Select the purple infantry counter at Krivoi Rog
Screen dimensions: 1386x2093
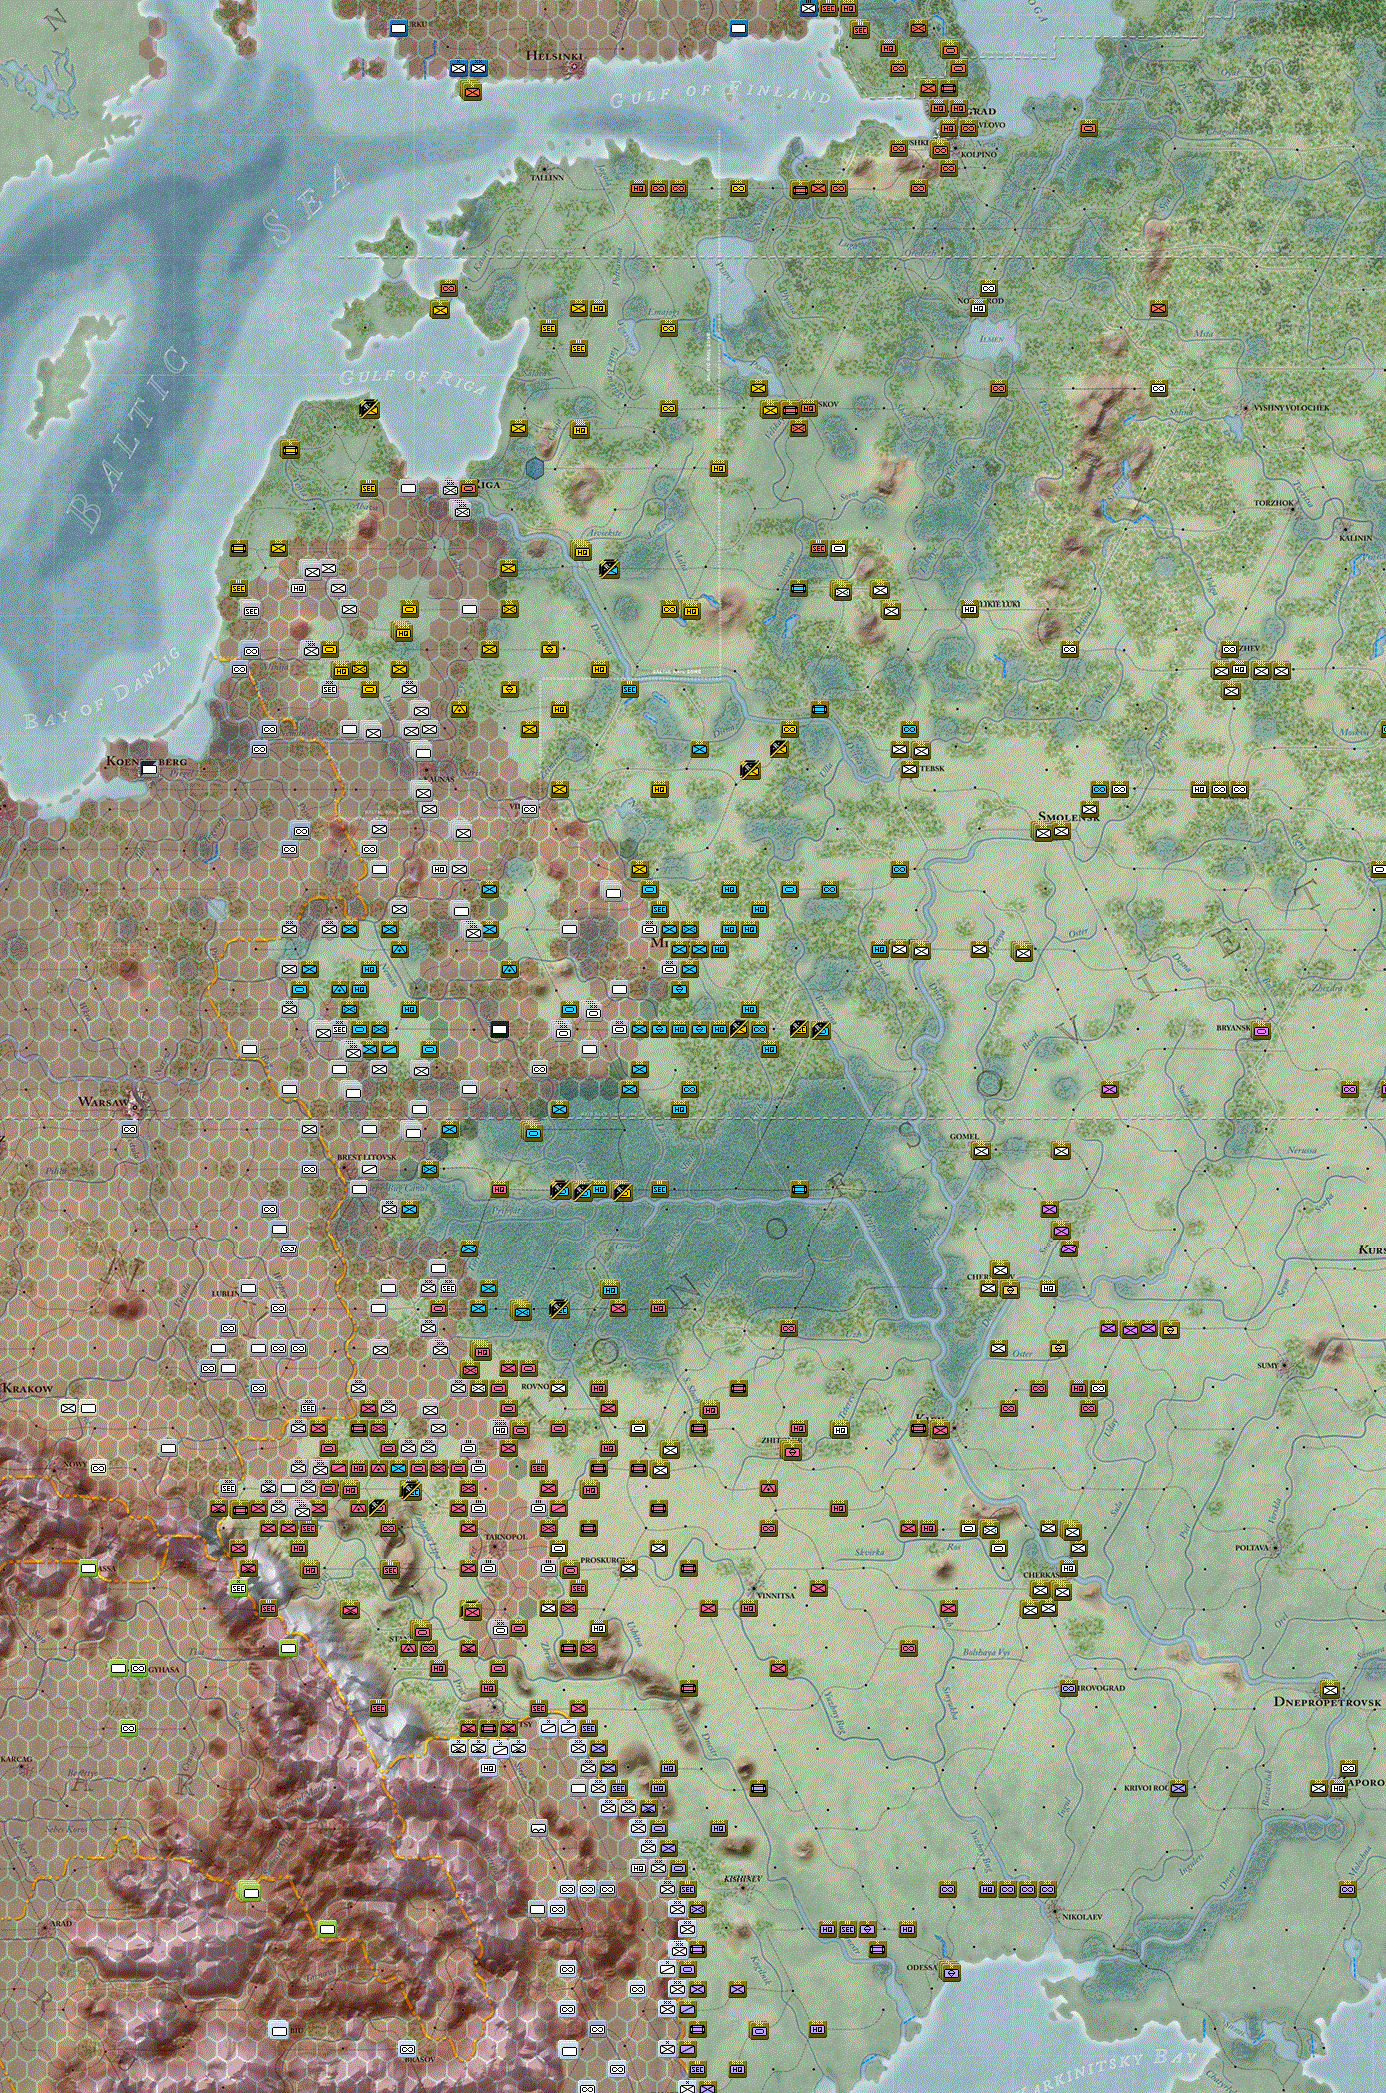coord(1178,1788)
